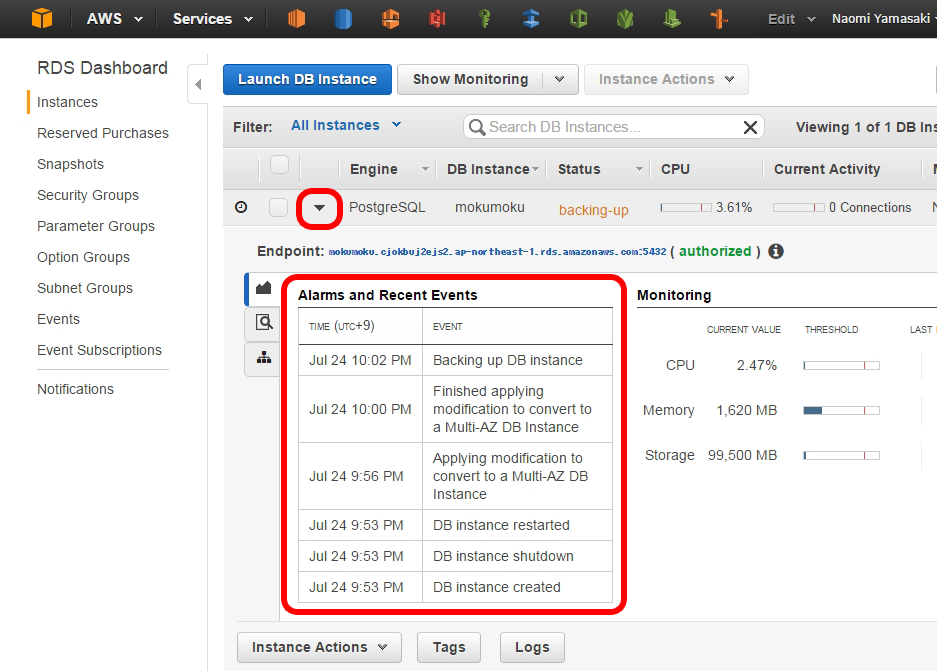The height and width of the screenshot is (671, 937).
Task: Click the Storage threshold bar
Action: pyautogui.click(x=841, y=456)
